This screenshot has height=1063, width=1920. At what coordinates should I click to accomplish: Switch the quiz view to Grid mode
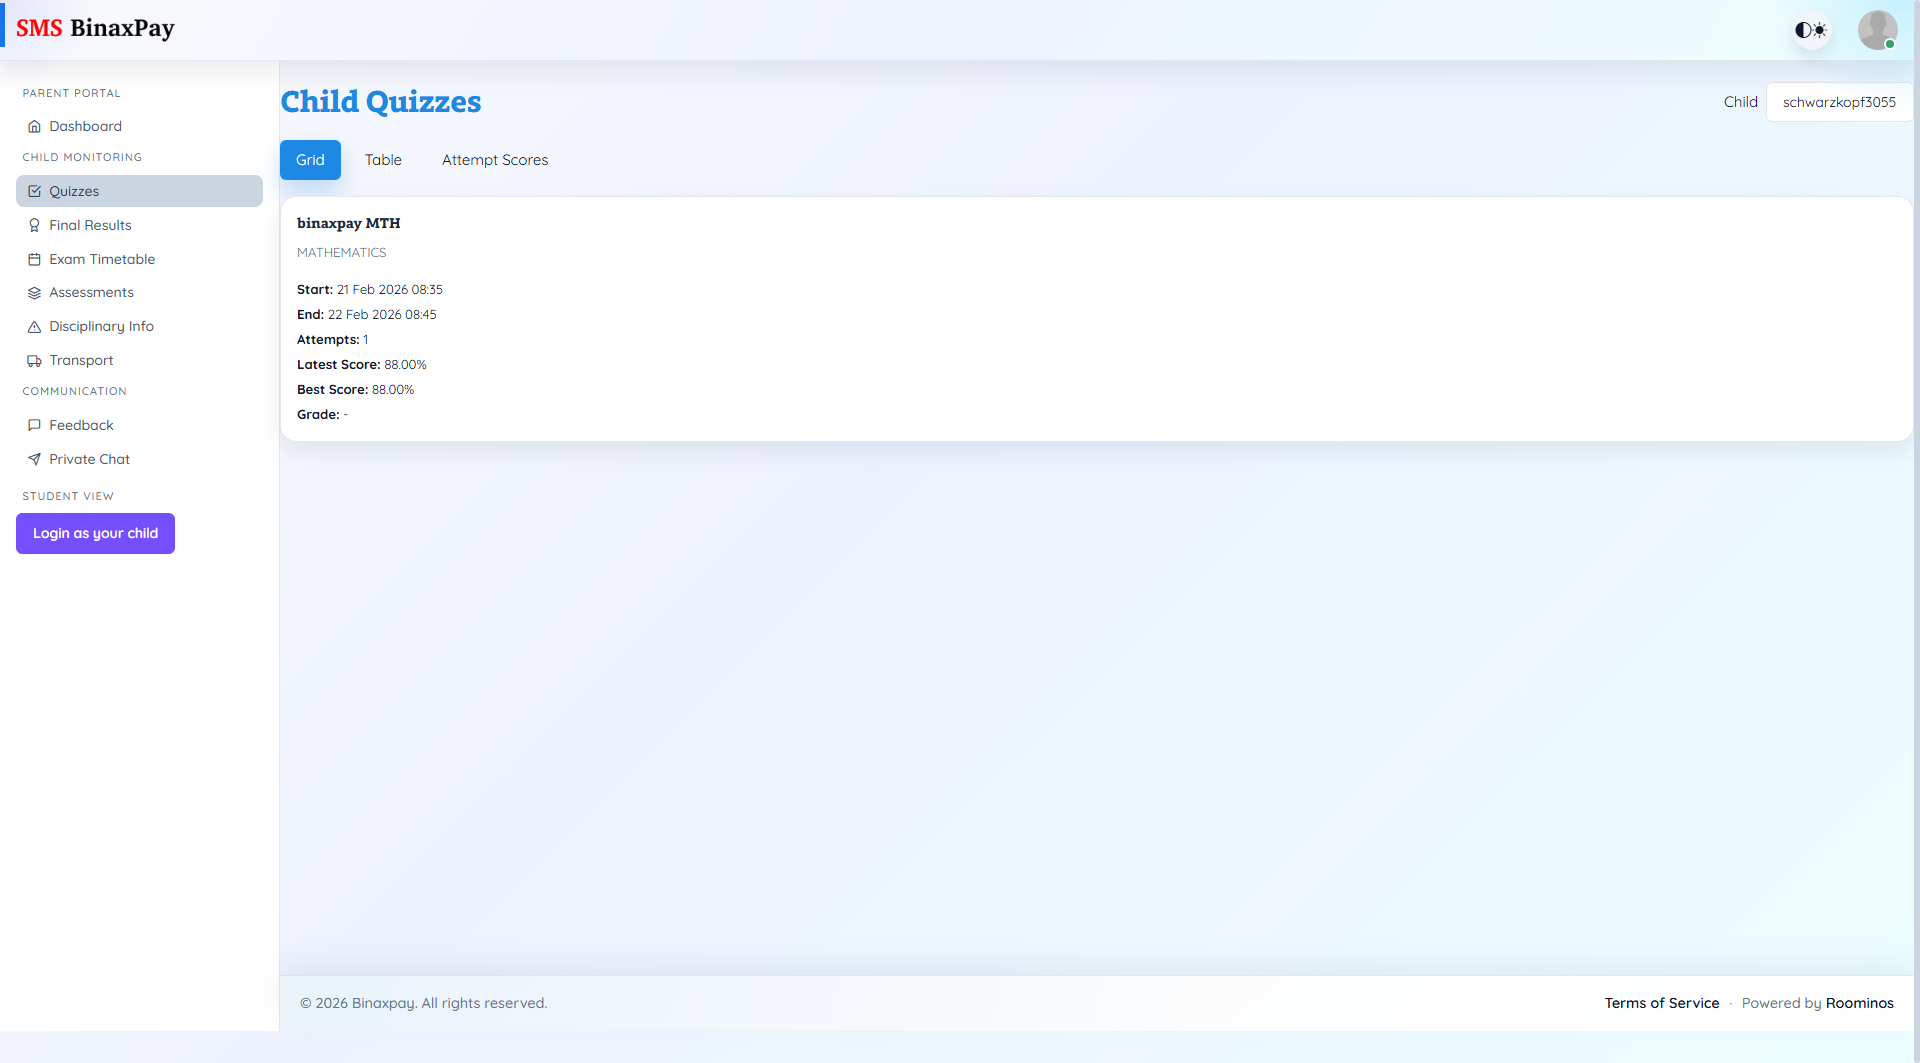pyautogui.click(x=310, y=159)
